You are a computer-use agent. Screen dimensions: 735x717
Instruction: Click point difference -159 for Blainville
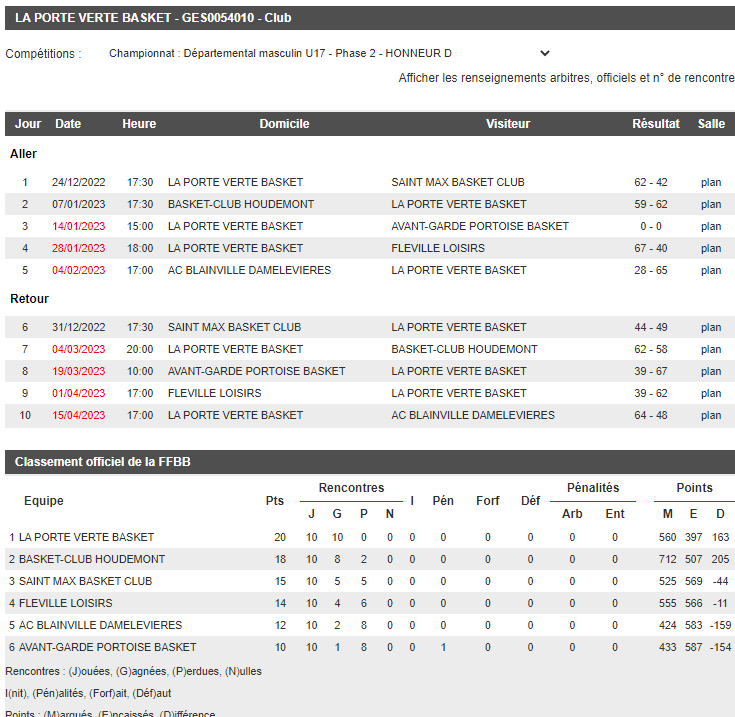click(720, 626)
